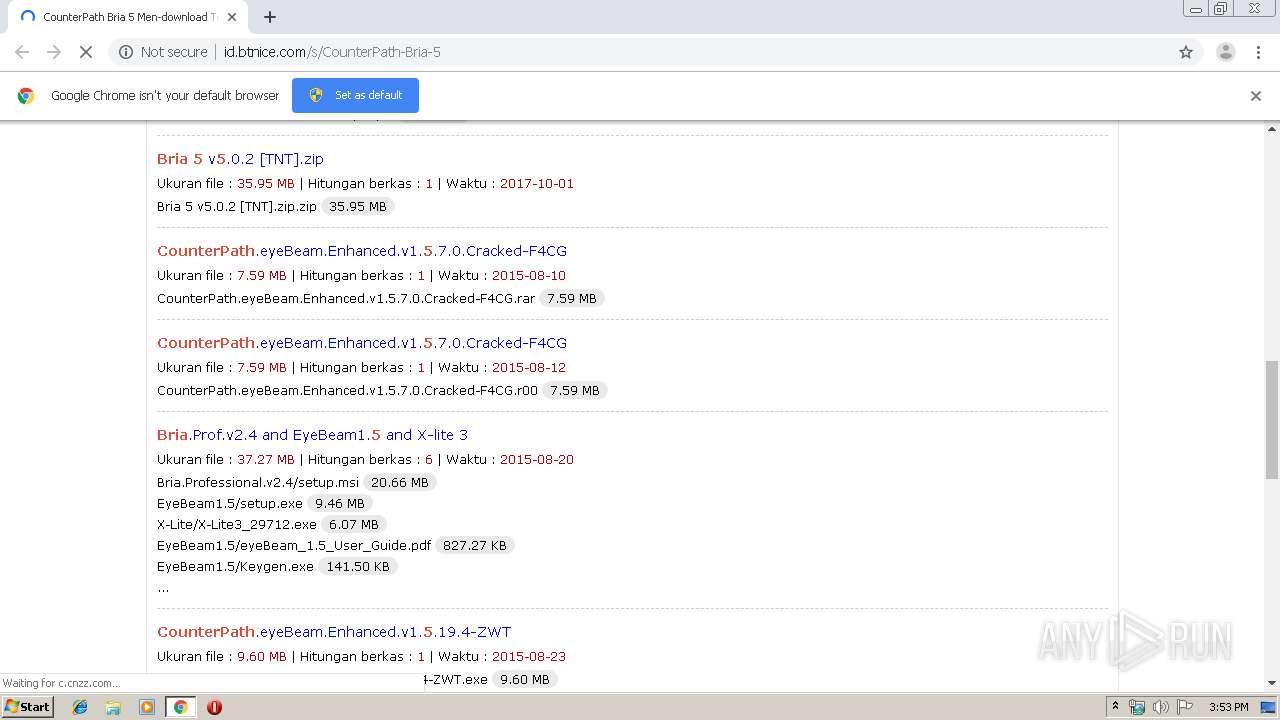The width and height of the screenshot is (1280, 720).
Task: Click Chrome taskbar button
Action: coord(180,707)
